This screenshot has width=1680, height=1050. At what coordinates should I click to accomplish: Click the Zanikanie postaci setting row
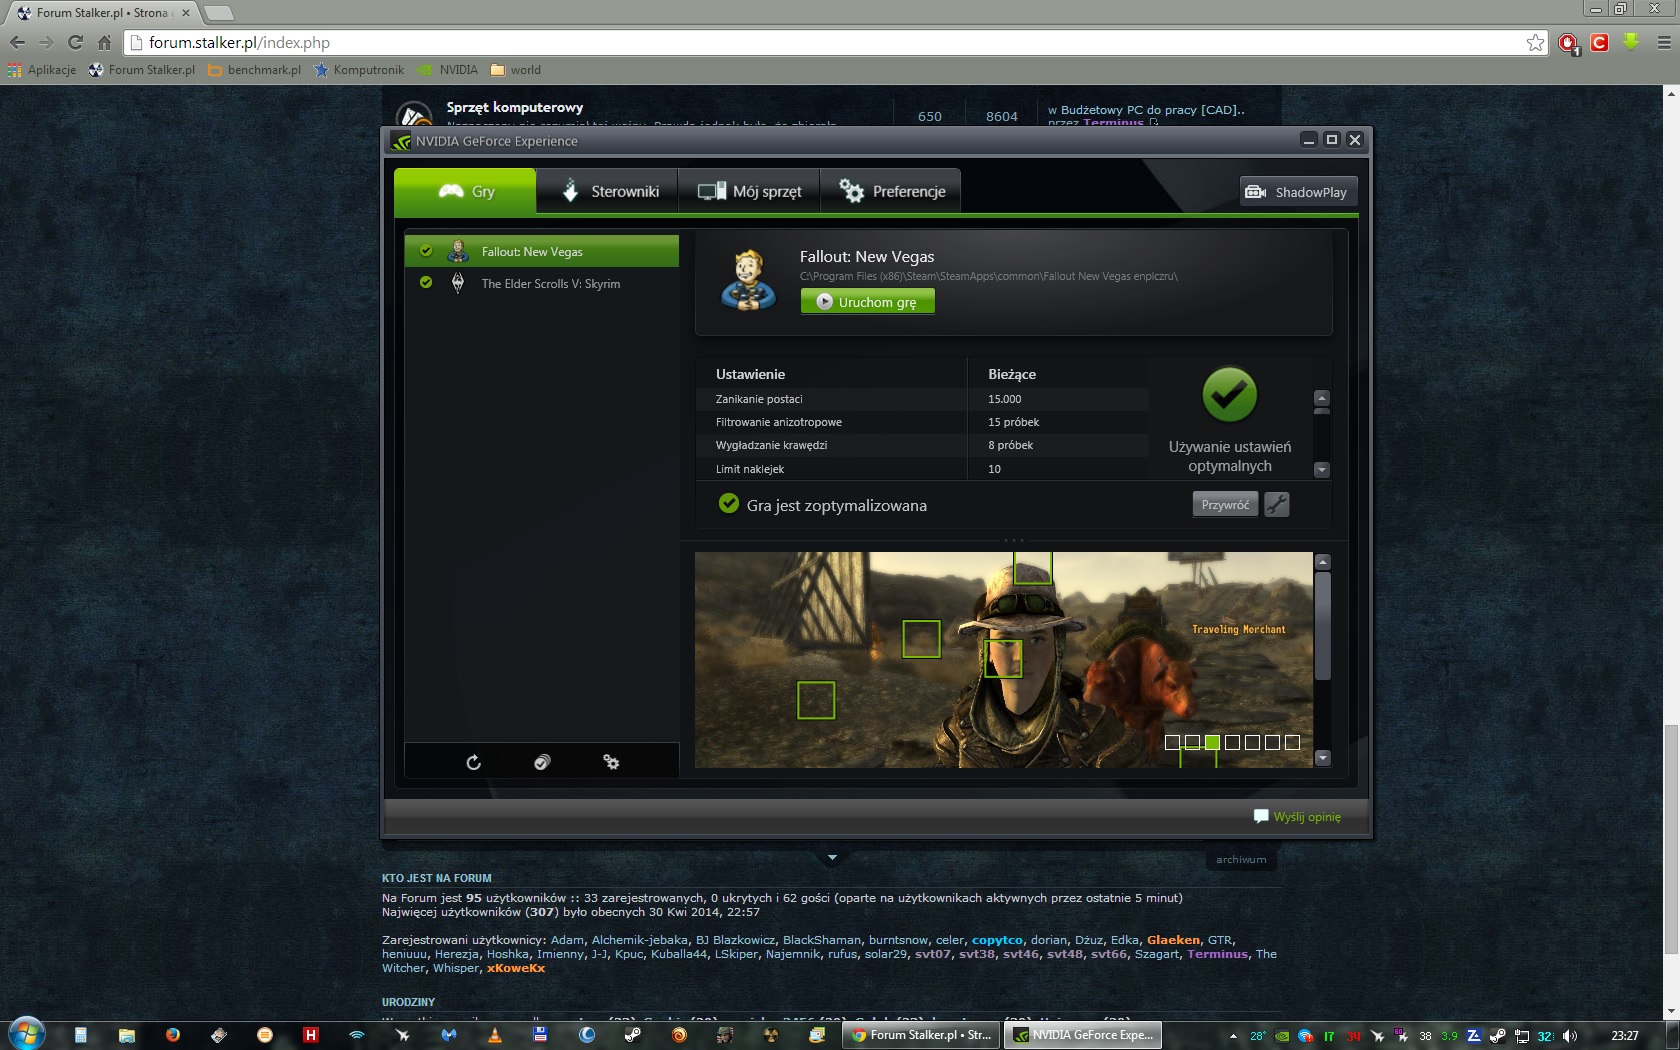[922, 399]
